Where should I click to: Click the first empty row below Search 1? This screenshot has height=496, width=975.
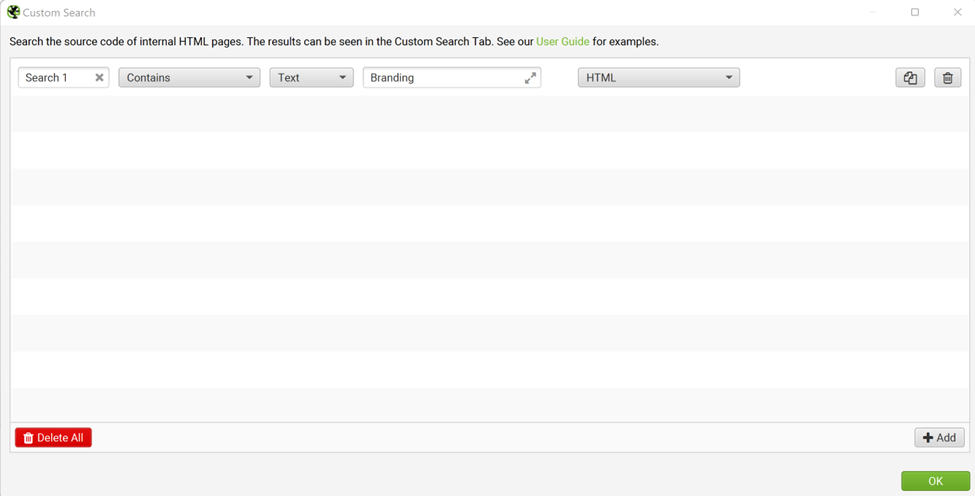[487, 114]
